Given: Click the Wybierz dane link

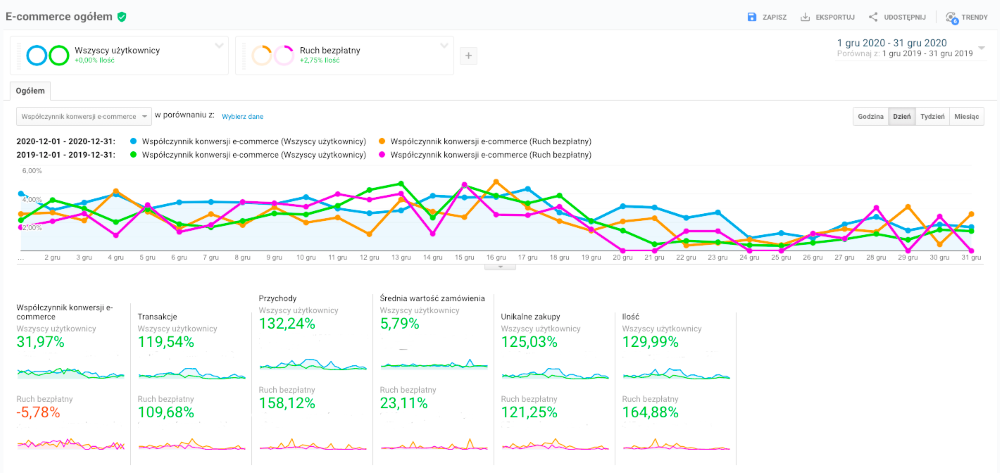Looking at the screenshot, I should 242,117.
